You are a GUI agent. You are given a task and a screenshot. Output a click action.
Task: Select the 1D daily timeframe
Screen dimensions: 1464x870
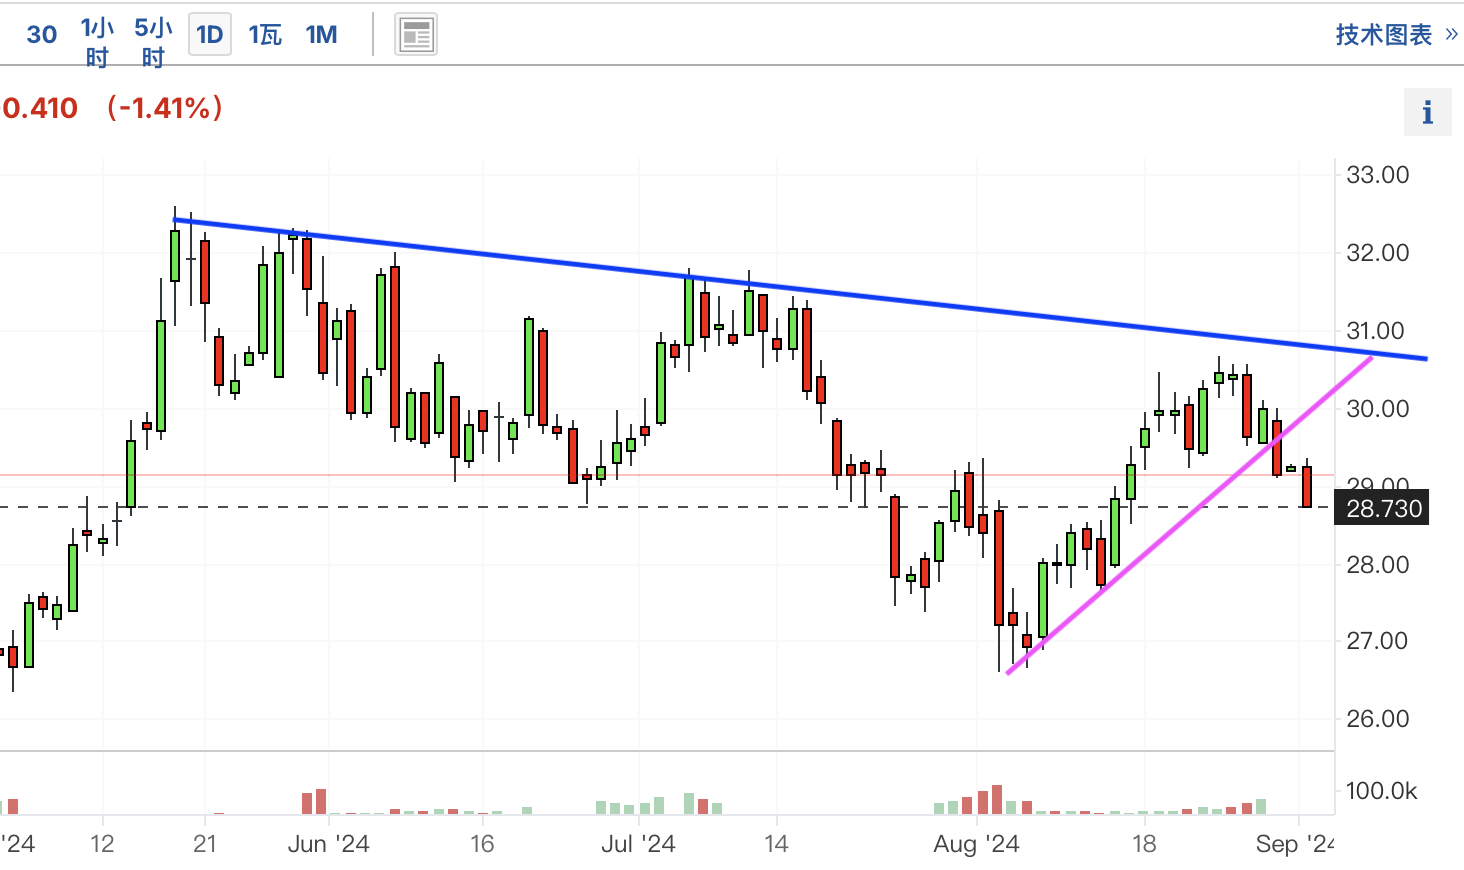coord(210,35)
